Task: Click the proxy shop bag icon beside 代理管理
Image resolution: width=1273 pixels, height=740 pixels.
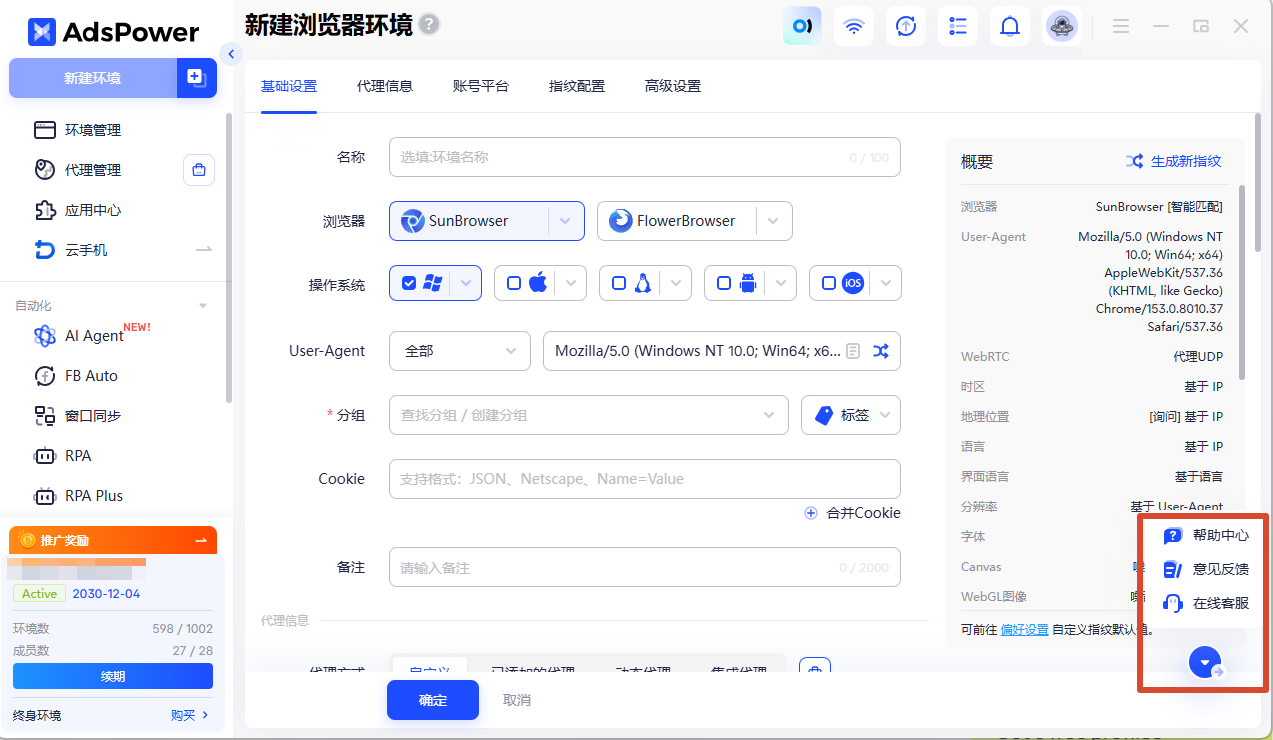Action: [199, 170]
